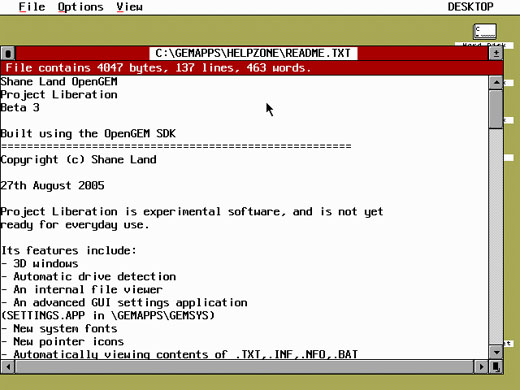Click the line '- New pointer icons'
This screenshot has width=520, height=390.
tap(62, 342)
